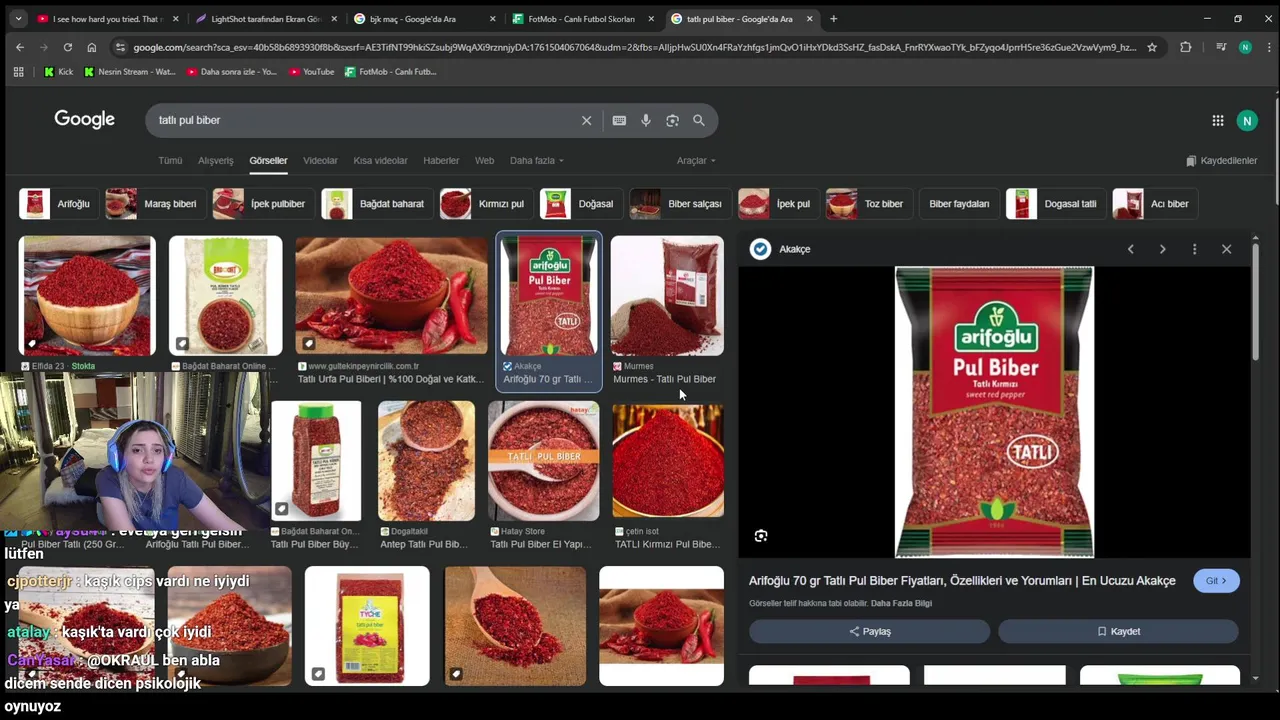Close the FotMob browser tab

click(x=651, y=19)
